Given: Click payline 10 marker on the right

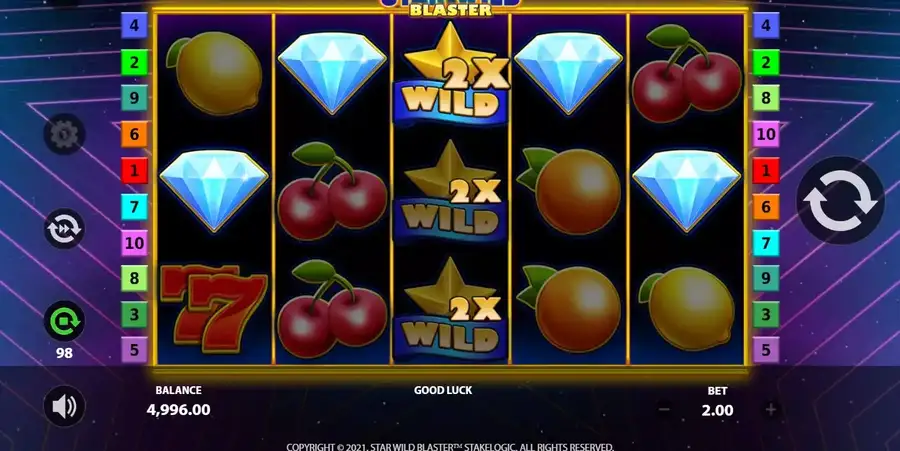Looking at the screenshot, I should [766, 134].
